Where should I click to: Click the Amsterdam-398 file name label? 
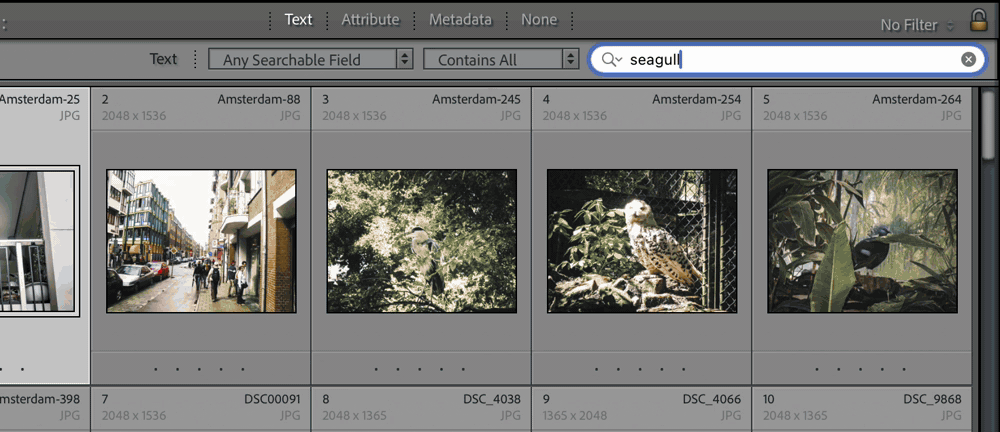(40, 399)
